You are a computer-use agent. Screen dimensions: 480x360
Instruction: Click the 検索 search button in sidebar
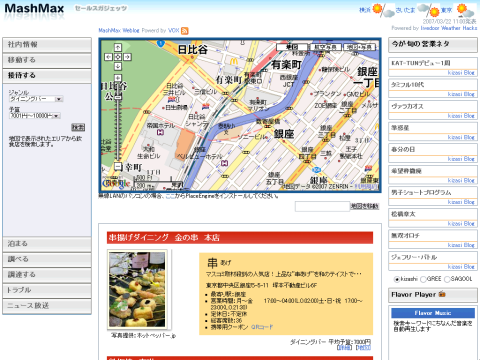click(x=78, y=127)
